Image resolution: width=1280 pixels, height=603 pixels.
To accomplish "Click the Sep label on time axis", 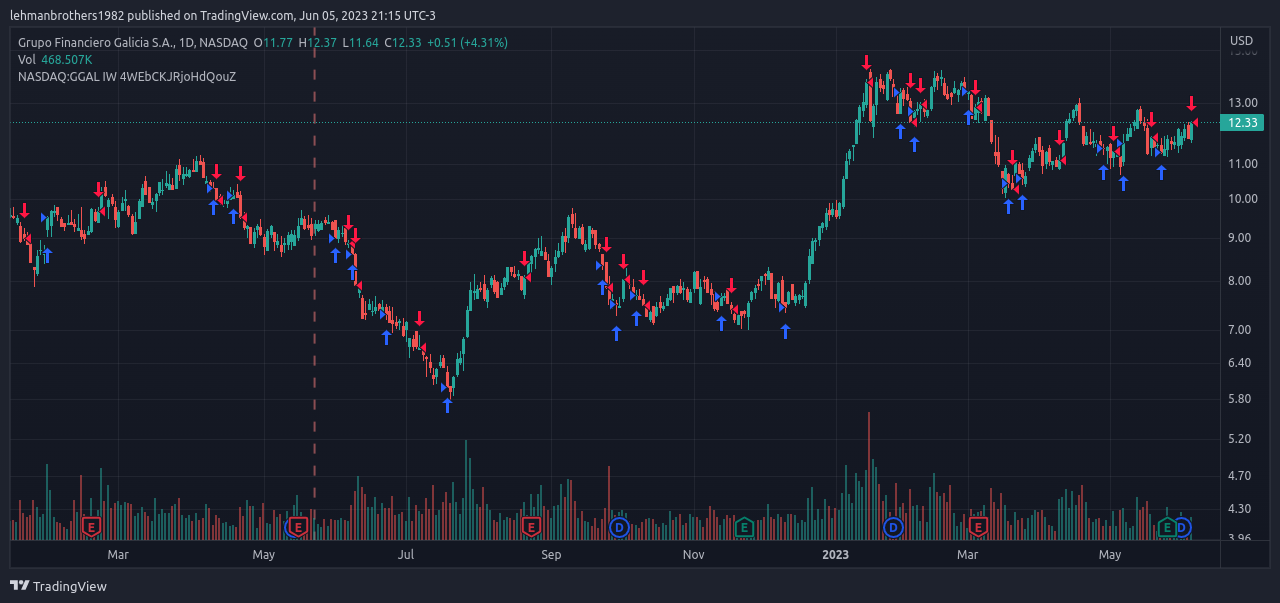I will [551, 554].
